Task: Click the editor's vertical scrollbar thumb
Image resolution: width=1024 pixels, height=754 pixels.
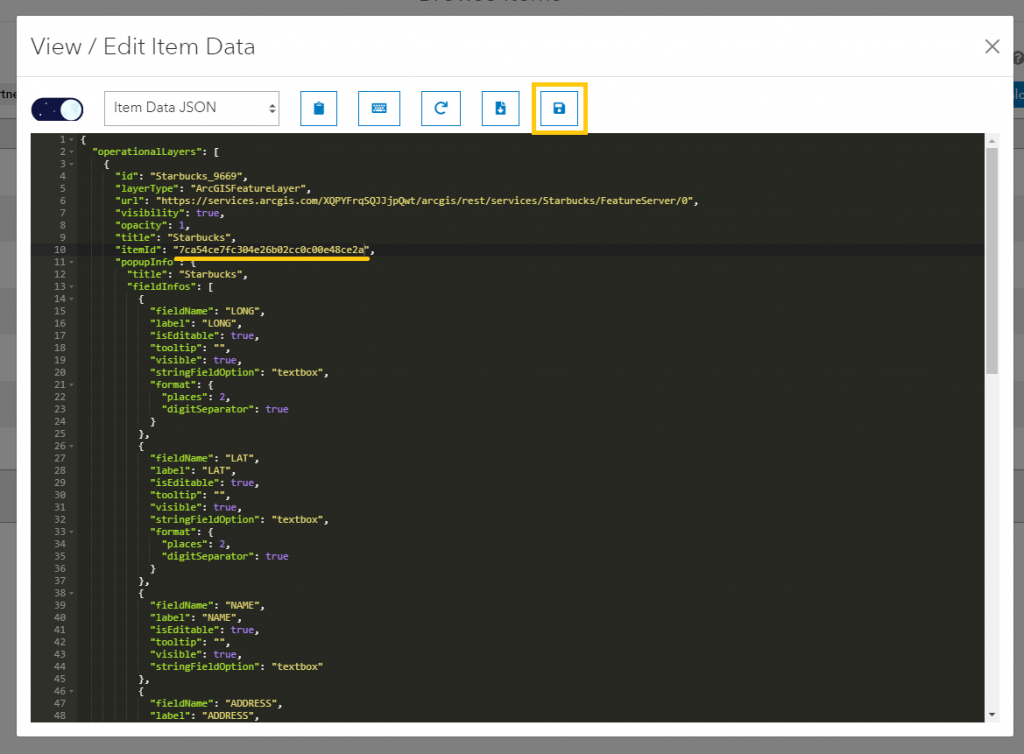Action: [x=990, y=260]
